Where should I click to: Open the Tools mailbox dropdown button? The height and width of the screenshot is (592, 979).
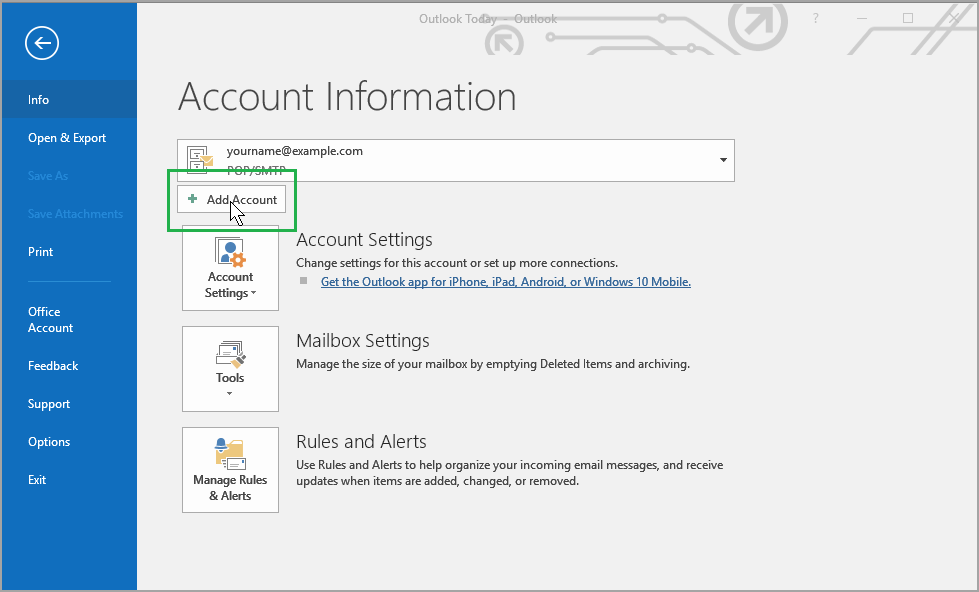(x=230, y=369)
